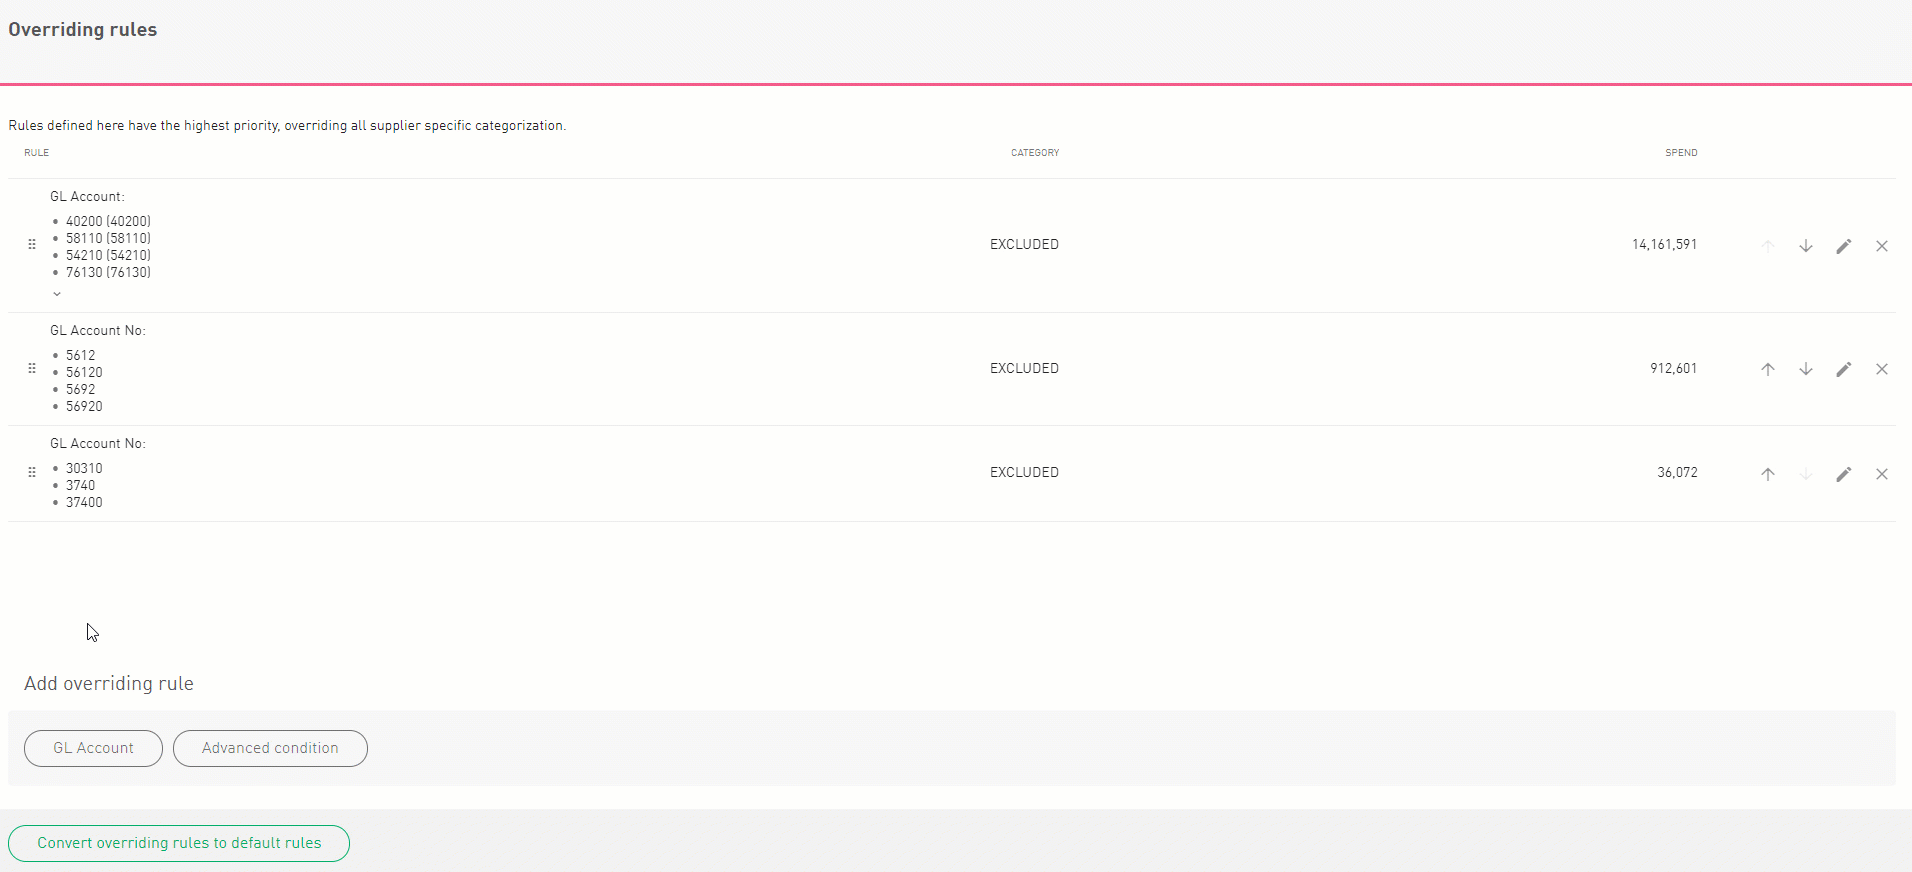
Task: Click drag handle of the 30310 rule
Action: pyautogui.click(x=32, y=472)
